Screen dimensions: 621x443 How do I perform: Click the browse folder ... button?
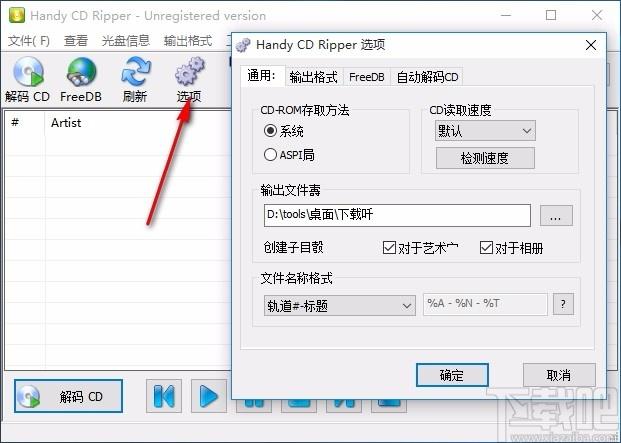pyautogui.click(x=556, y=216)
